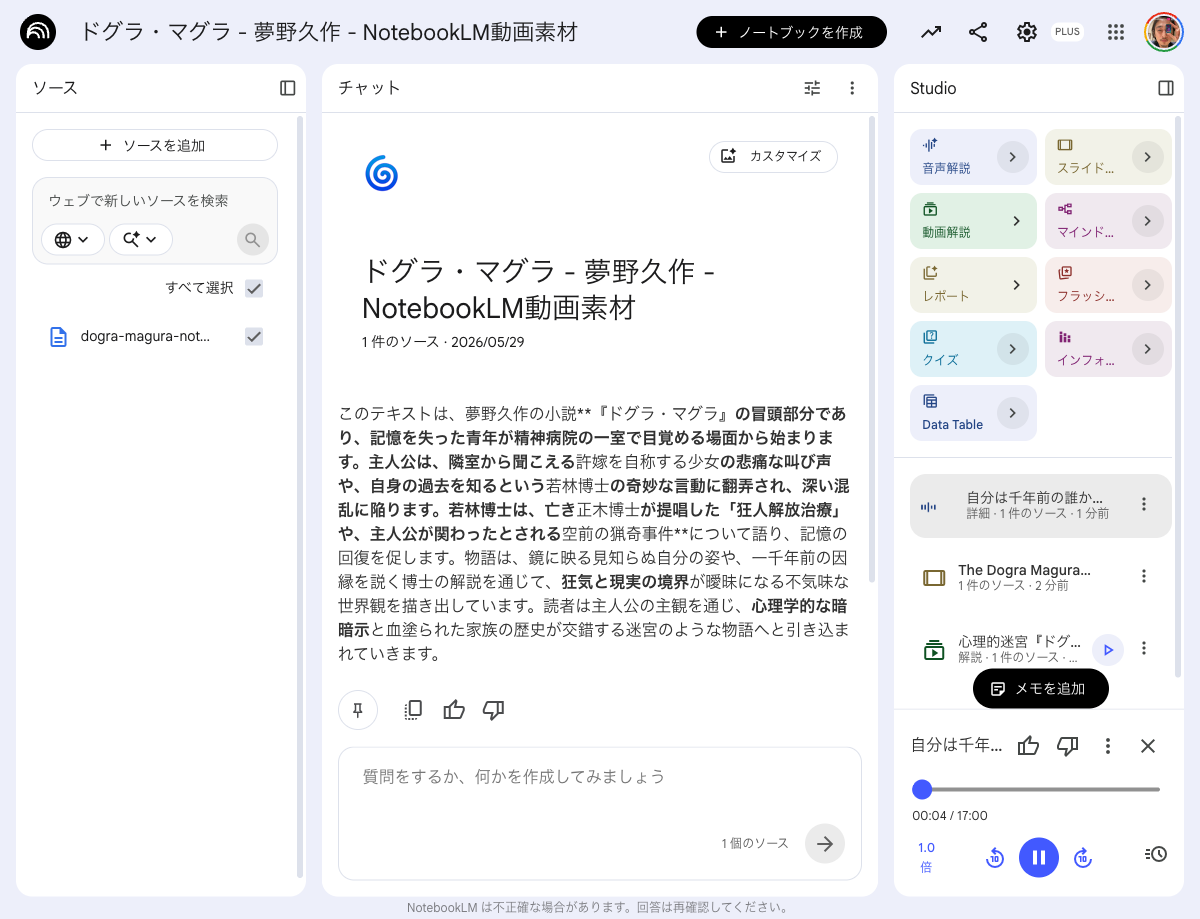The image size is (1200, 919).
Task: Click the カスタマイズ button
Action: click(773, 156)
